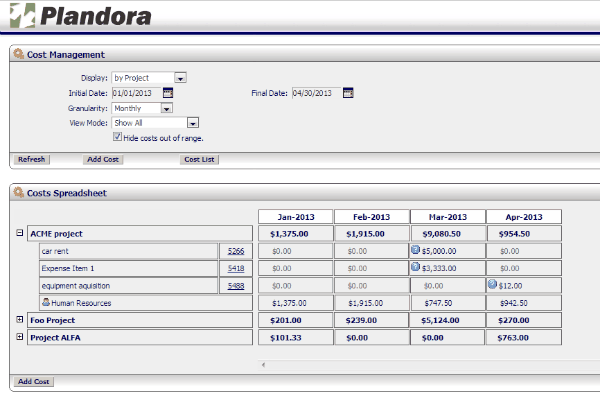Click the Human Resources row icon
600x400 pixels.
45,302
